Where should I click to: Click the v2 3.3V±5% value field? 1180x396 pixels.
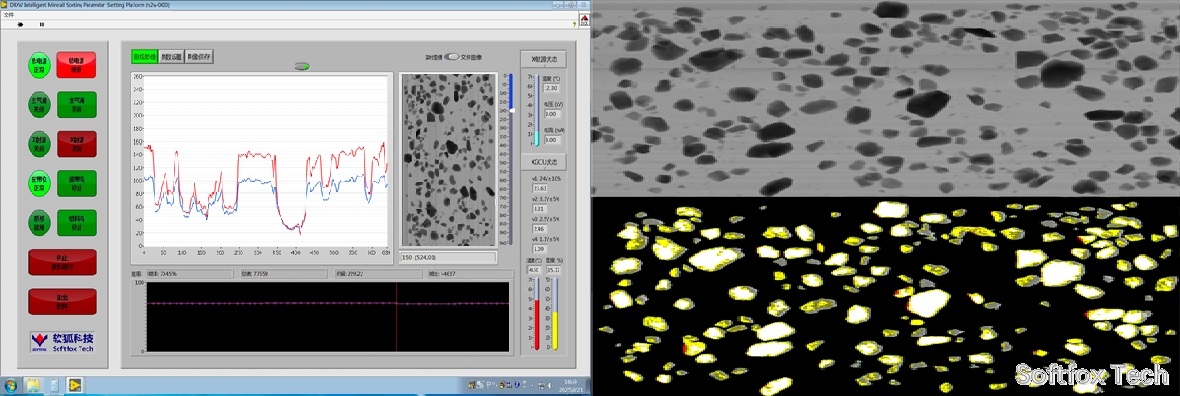(x=540, y=208)
